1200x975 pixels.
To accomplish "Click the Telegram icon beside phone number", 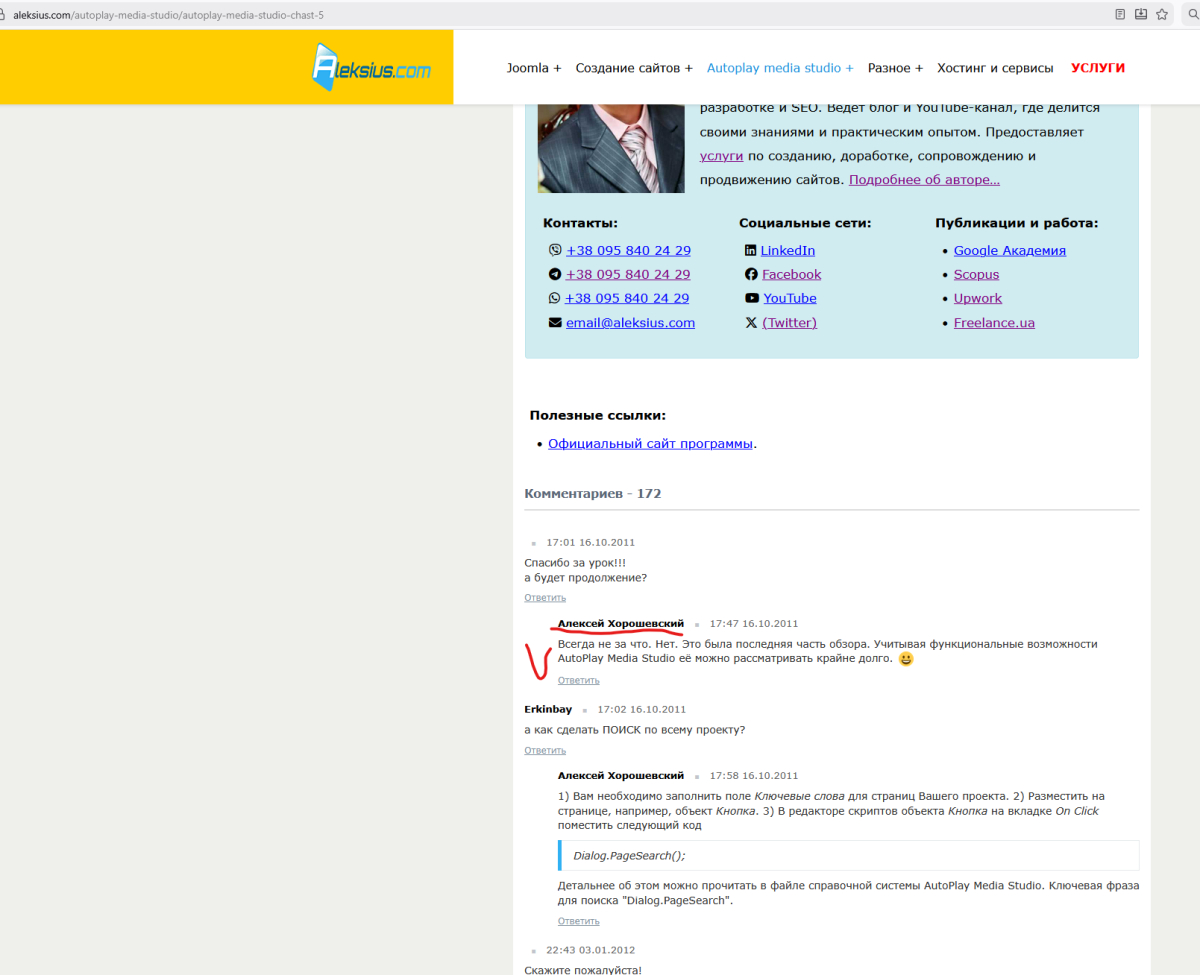I will (x=555, y=275).
